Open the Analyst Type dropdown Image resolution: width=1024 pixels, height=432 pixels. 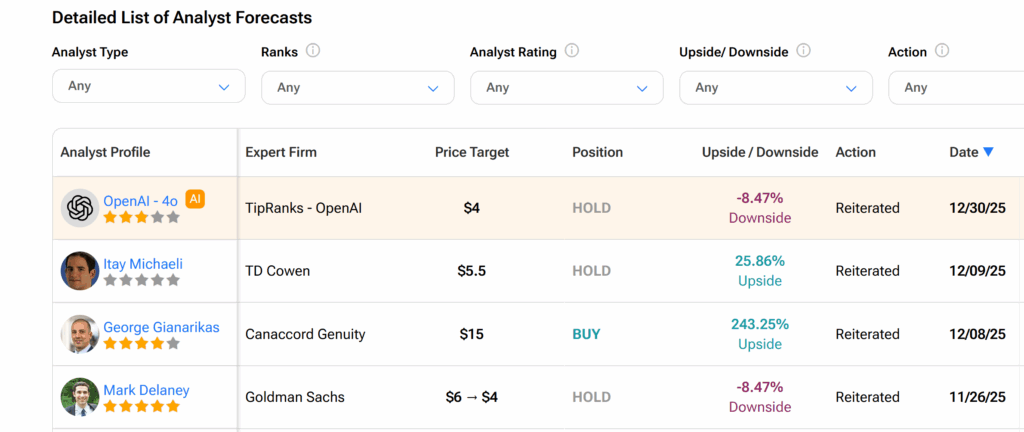148,86
